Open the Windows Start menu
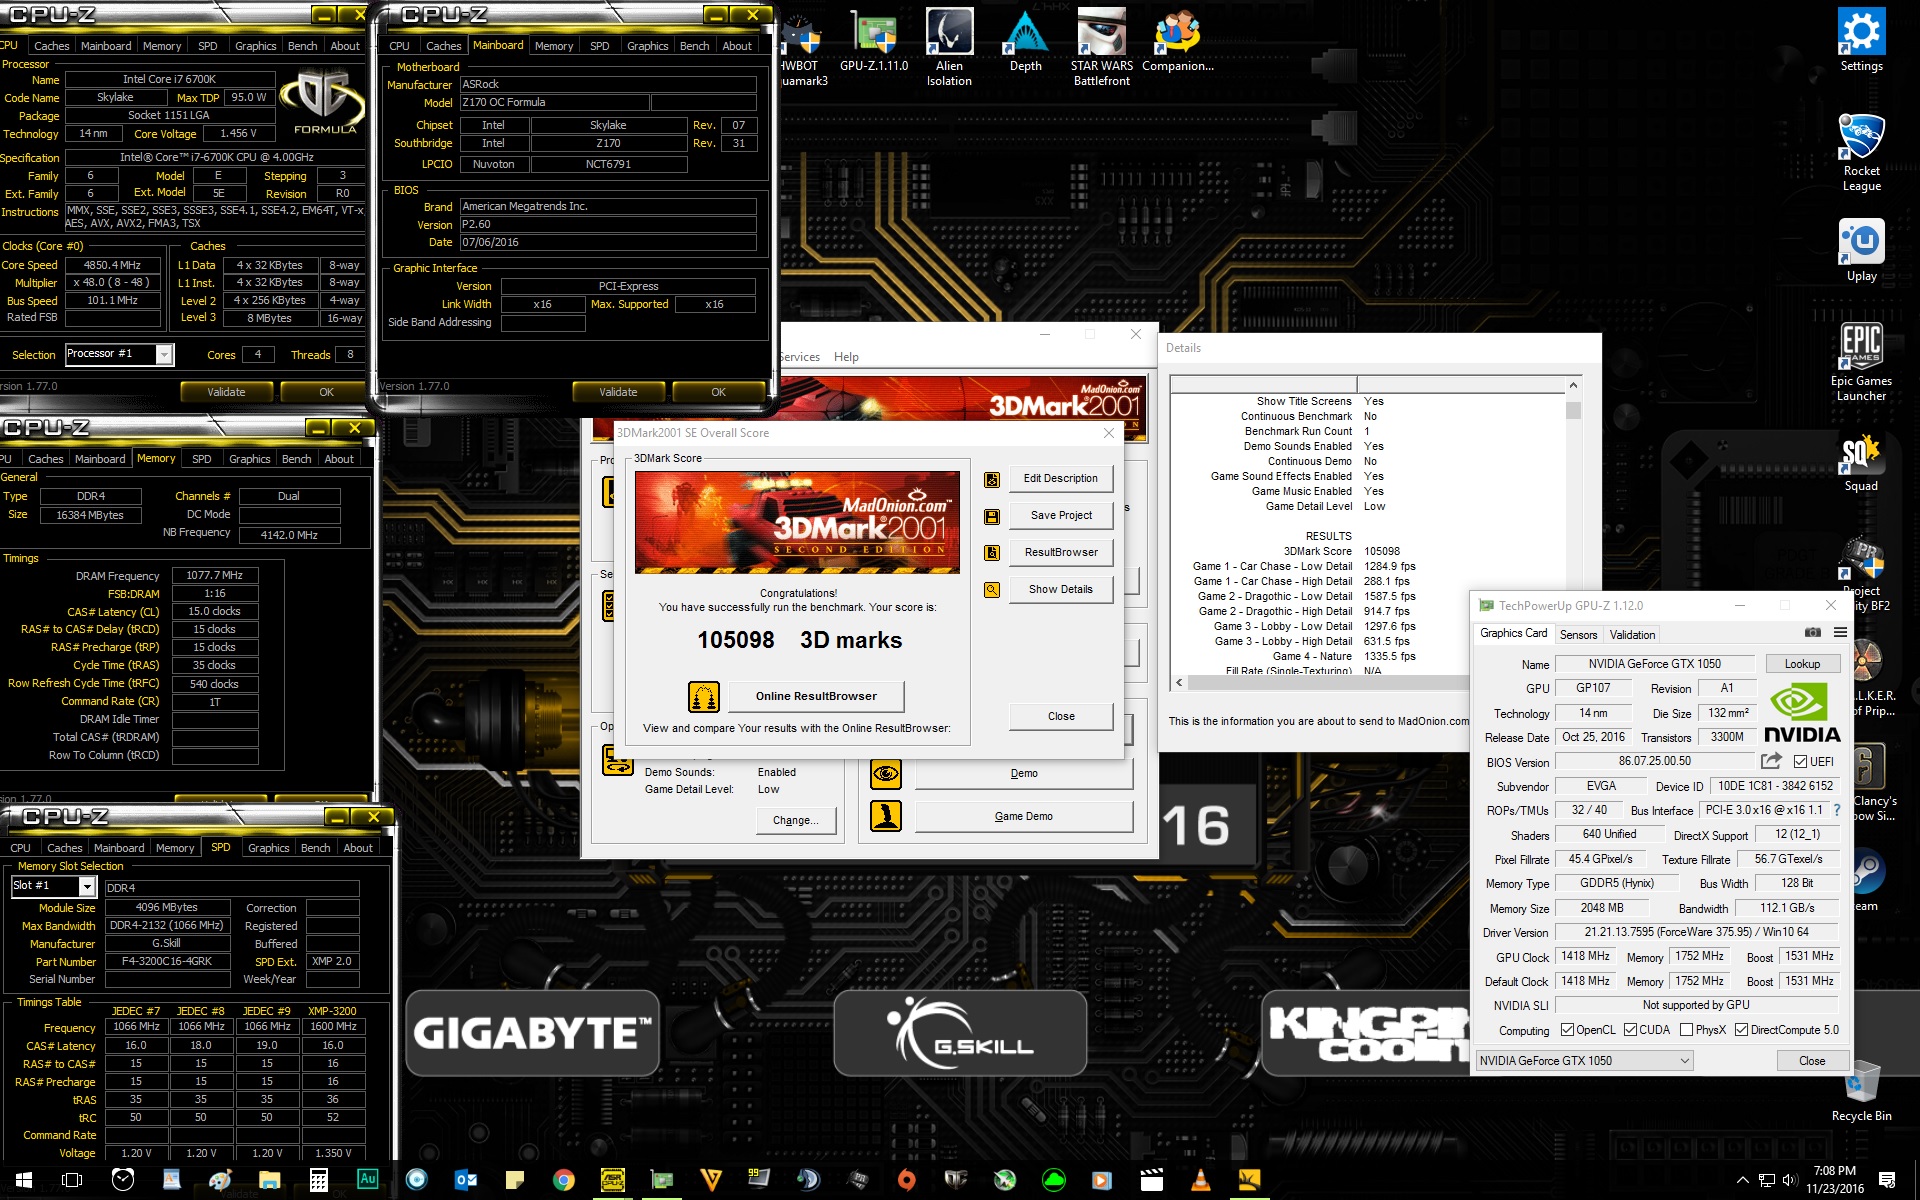The width and height of the screenshot is (1920, 1200). point(23,1180)
